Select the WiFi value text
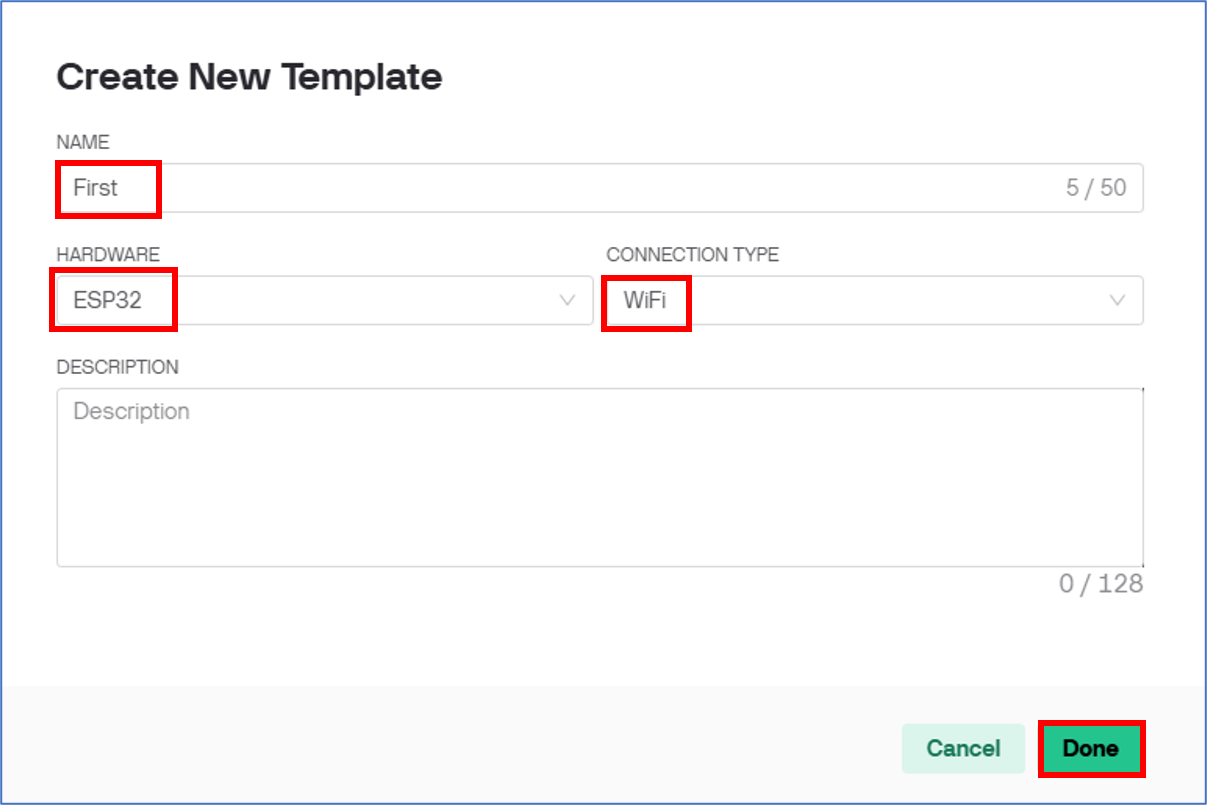Image resolution: width=1207 pixels, height=805 pixels. (645, 300)
